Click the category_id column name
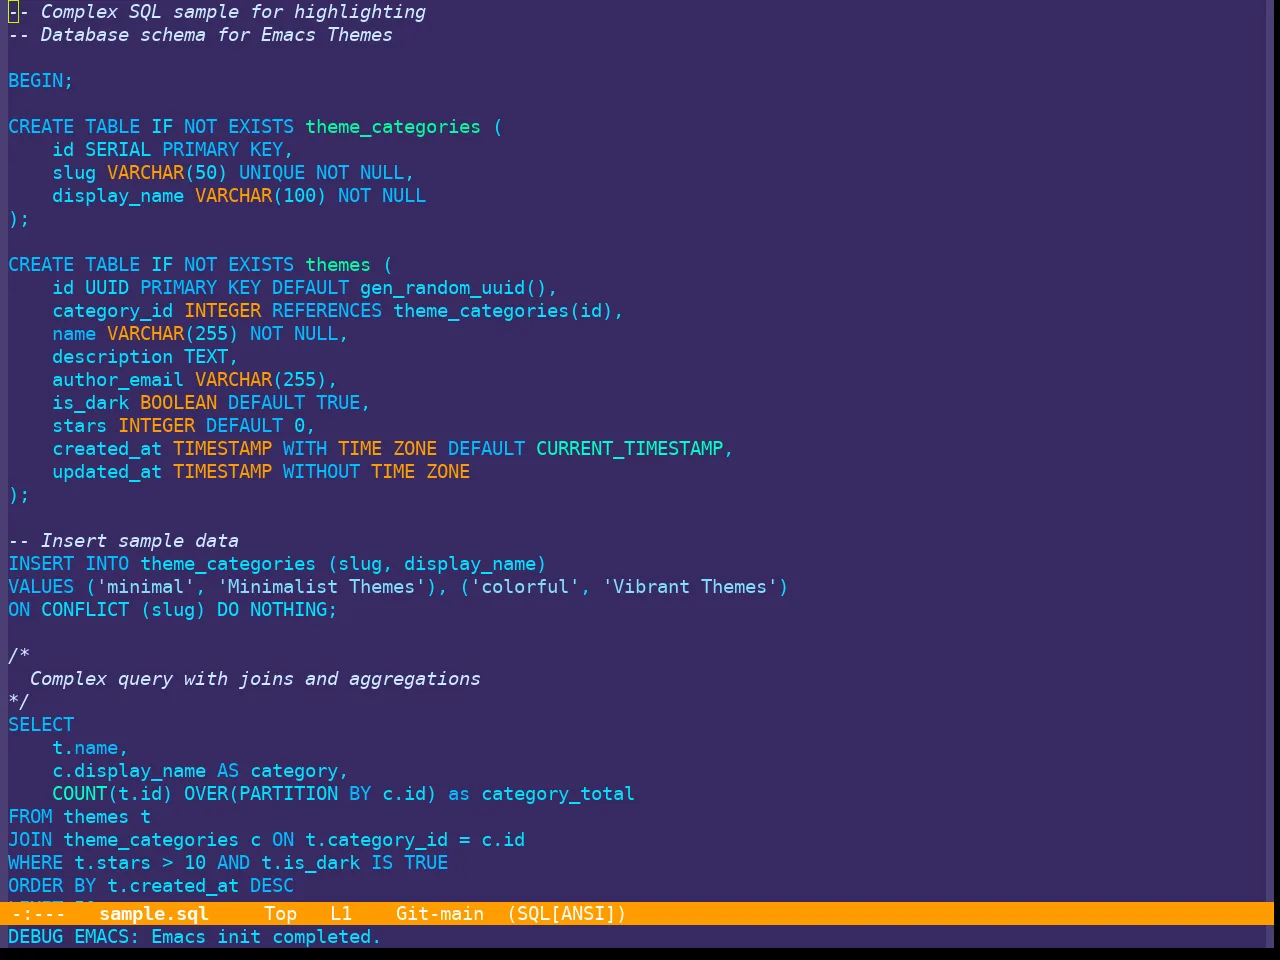The height and width of the screenshot is (960, 1280). point(113,311)
